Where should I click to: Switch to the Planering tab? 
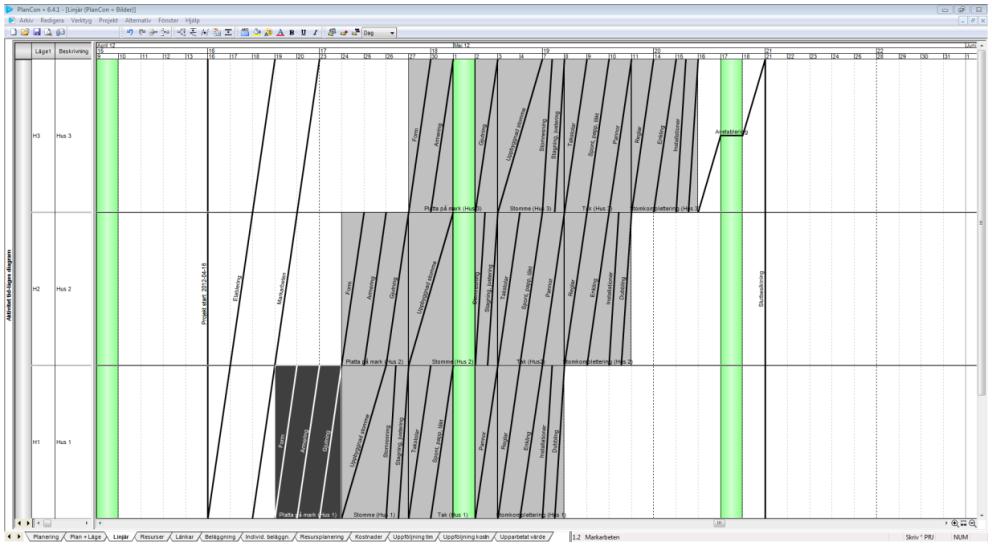pyautogui.click(x=46, y=537)
